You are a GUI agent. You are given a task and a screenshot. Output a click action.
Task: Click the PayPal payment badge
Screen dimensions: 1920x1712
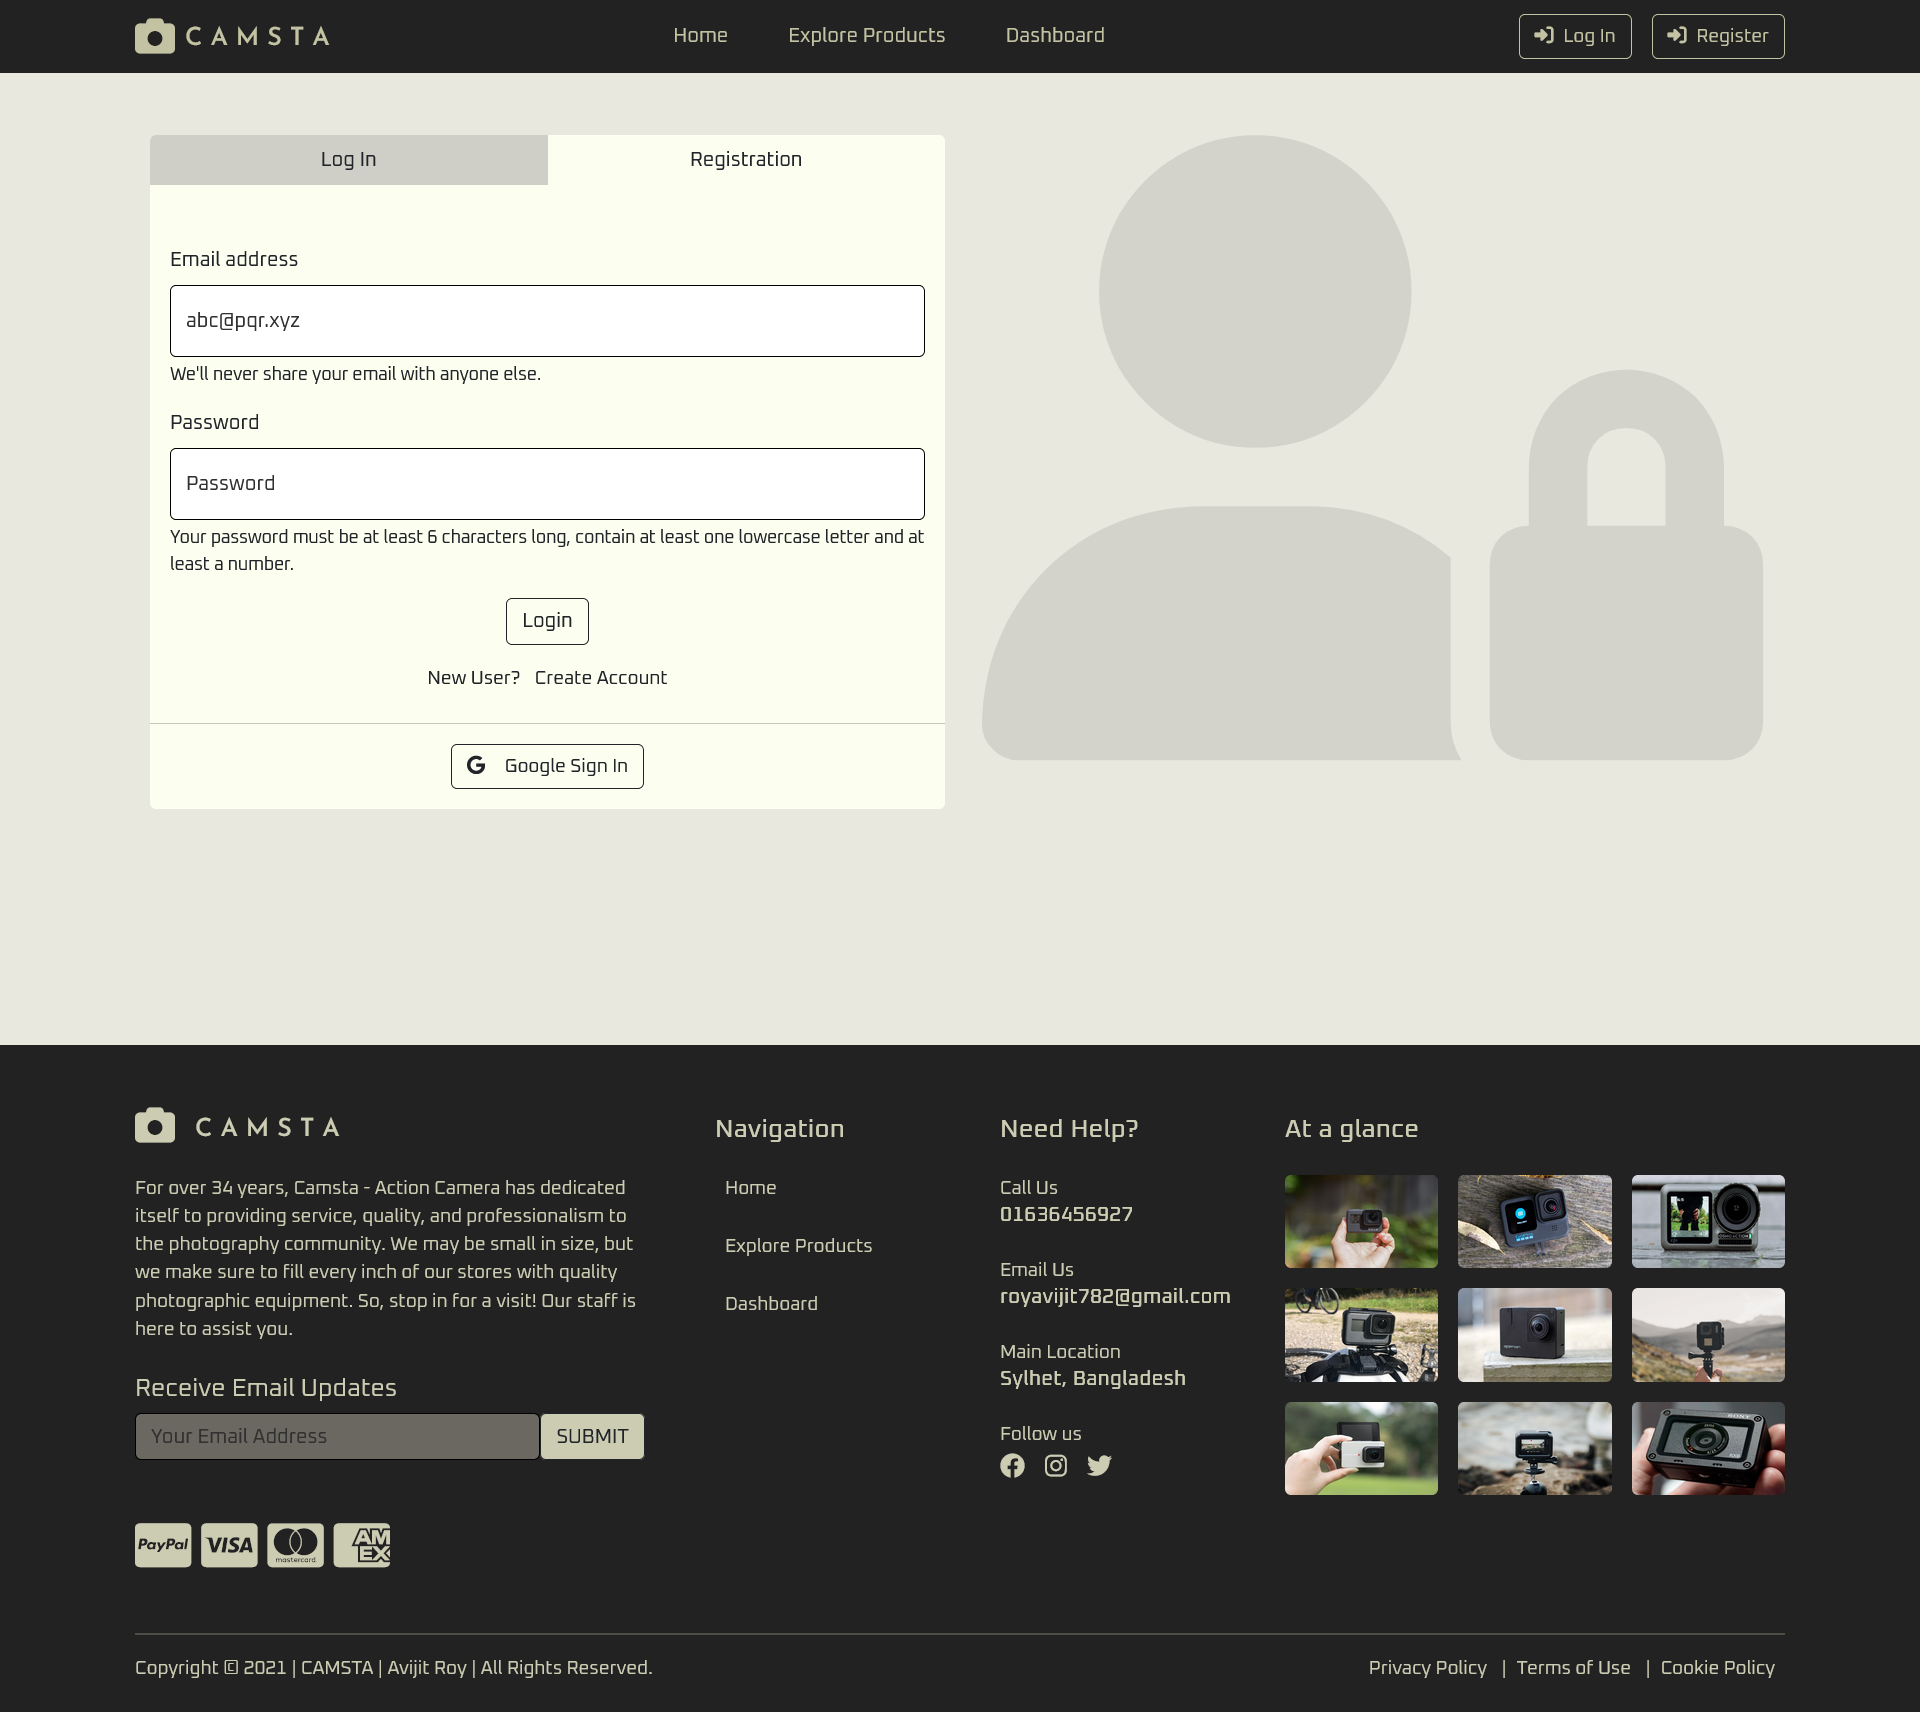tap(163, 1546)
